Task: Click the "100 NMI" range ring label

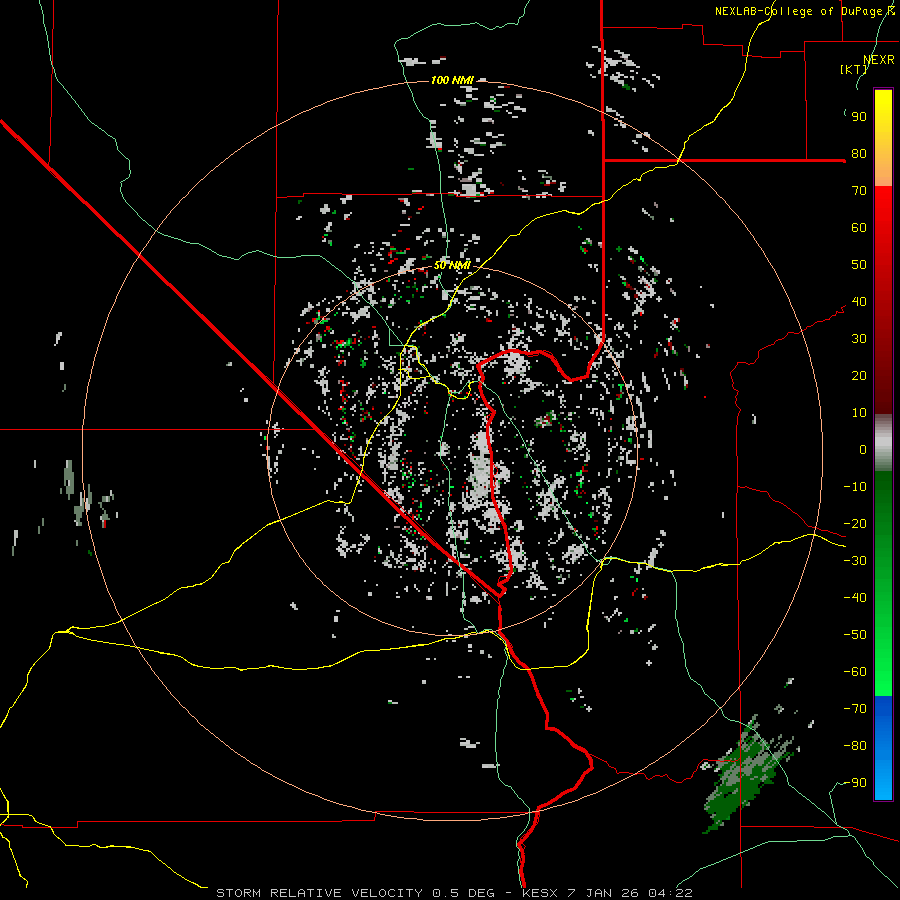Action: click(x=452, y=80)
